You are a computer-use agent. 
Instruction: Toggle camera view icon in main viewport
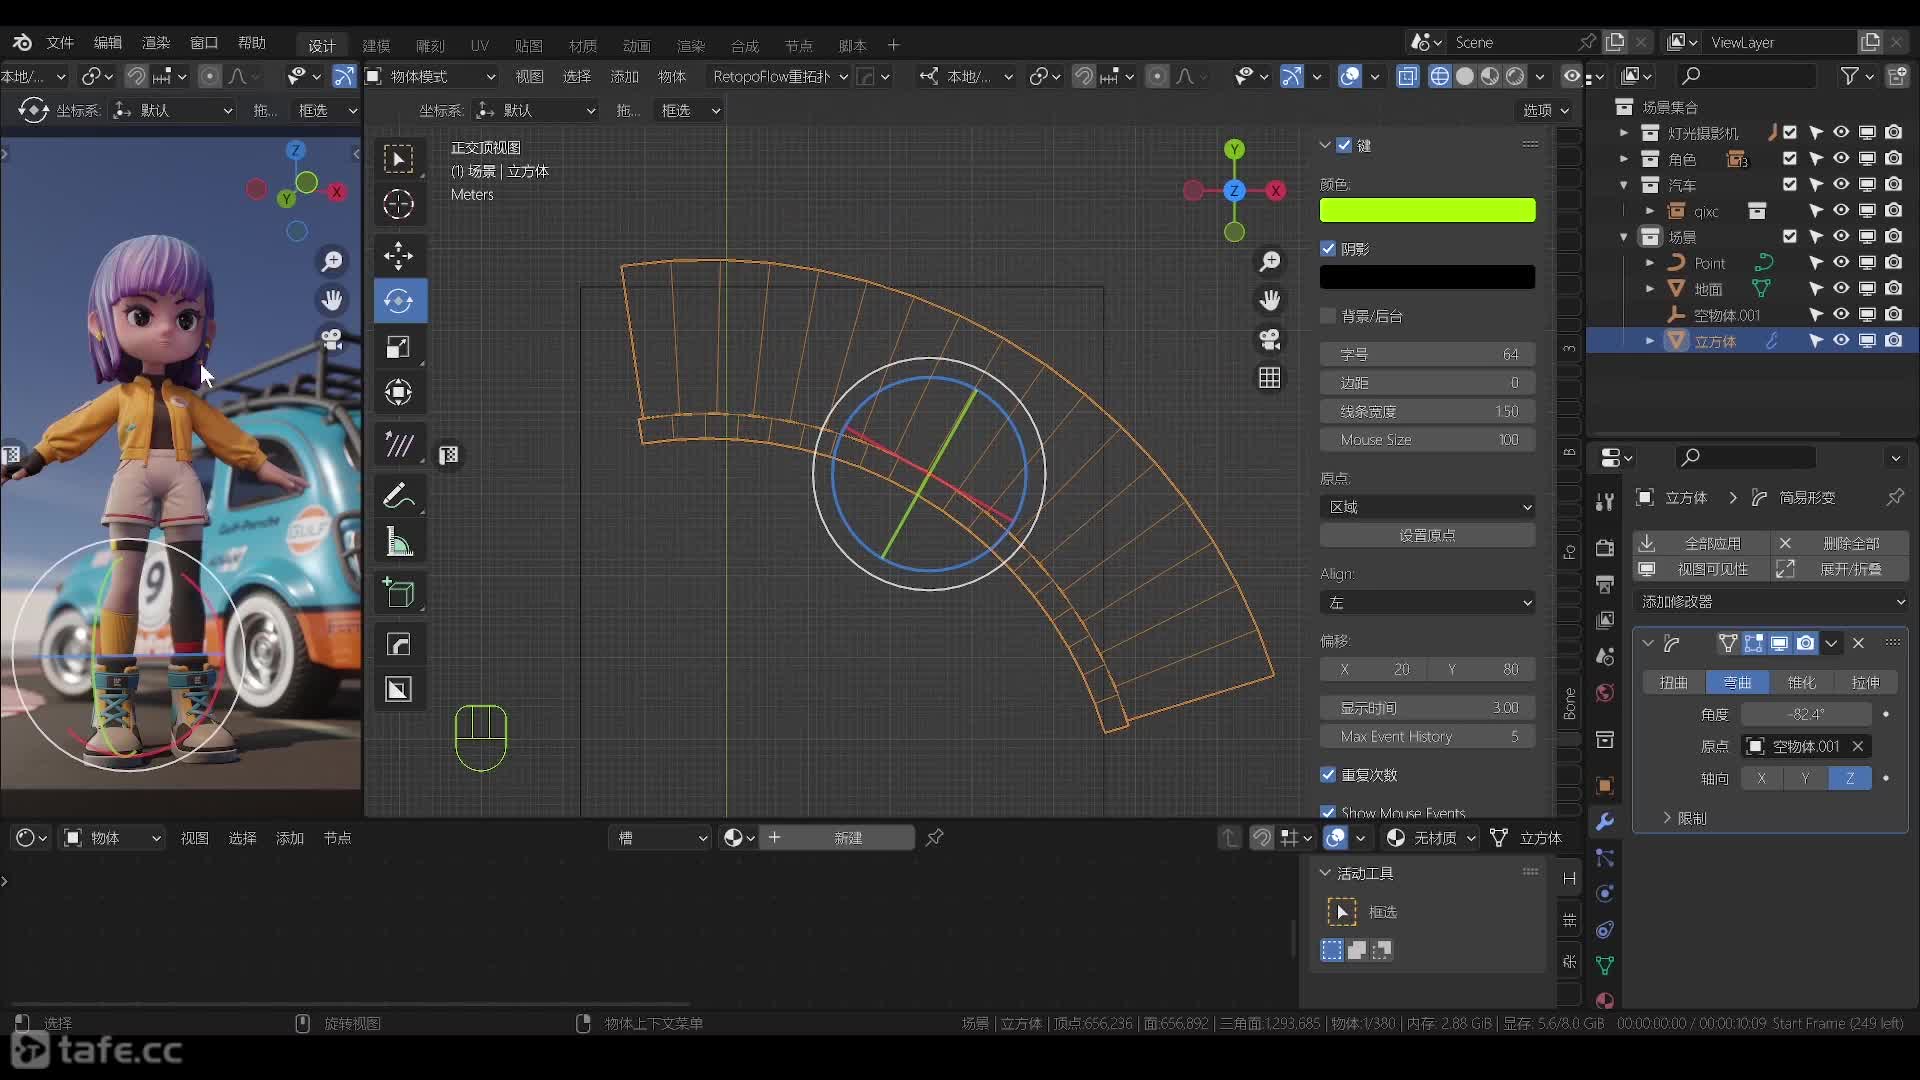click(x=1270, y=339)
